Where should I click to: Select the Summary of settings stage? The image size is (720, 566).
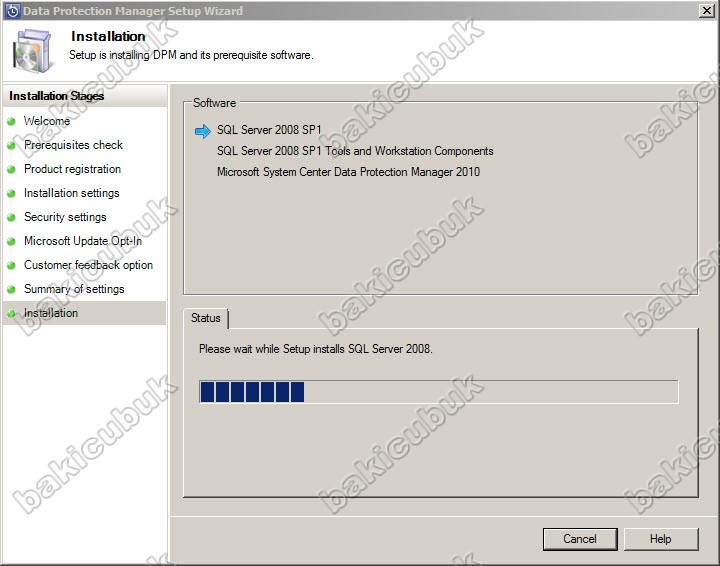point(74,289)
